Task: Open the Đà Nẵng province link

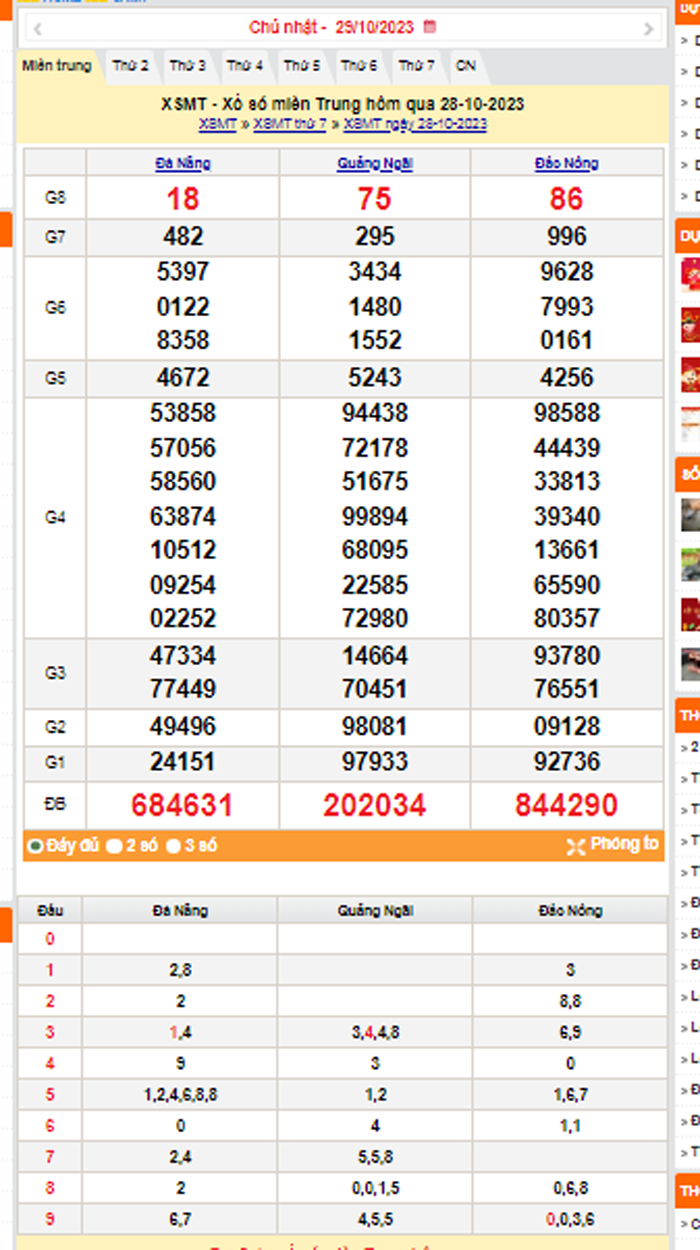Action: (183, 163)
